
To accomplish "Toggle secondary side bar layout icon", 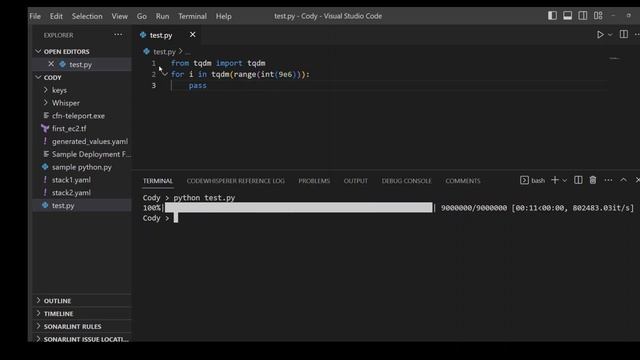I will point(583,16).
